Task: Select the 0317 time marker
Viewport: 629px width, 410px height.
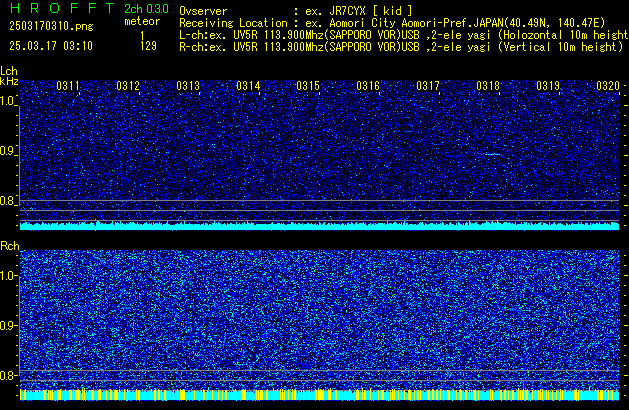Action: (428, 86)
